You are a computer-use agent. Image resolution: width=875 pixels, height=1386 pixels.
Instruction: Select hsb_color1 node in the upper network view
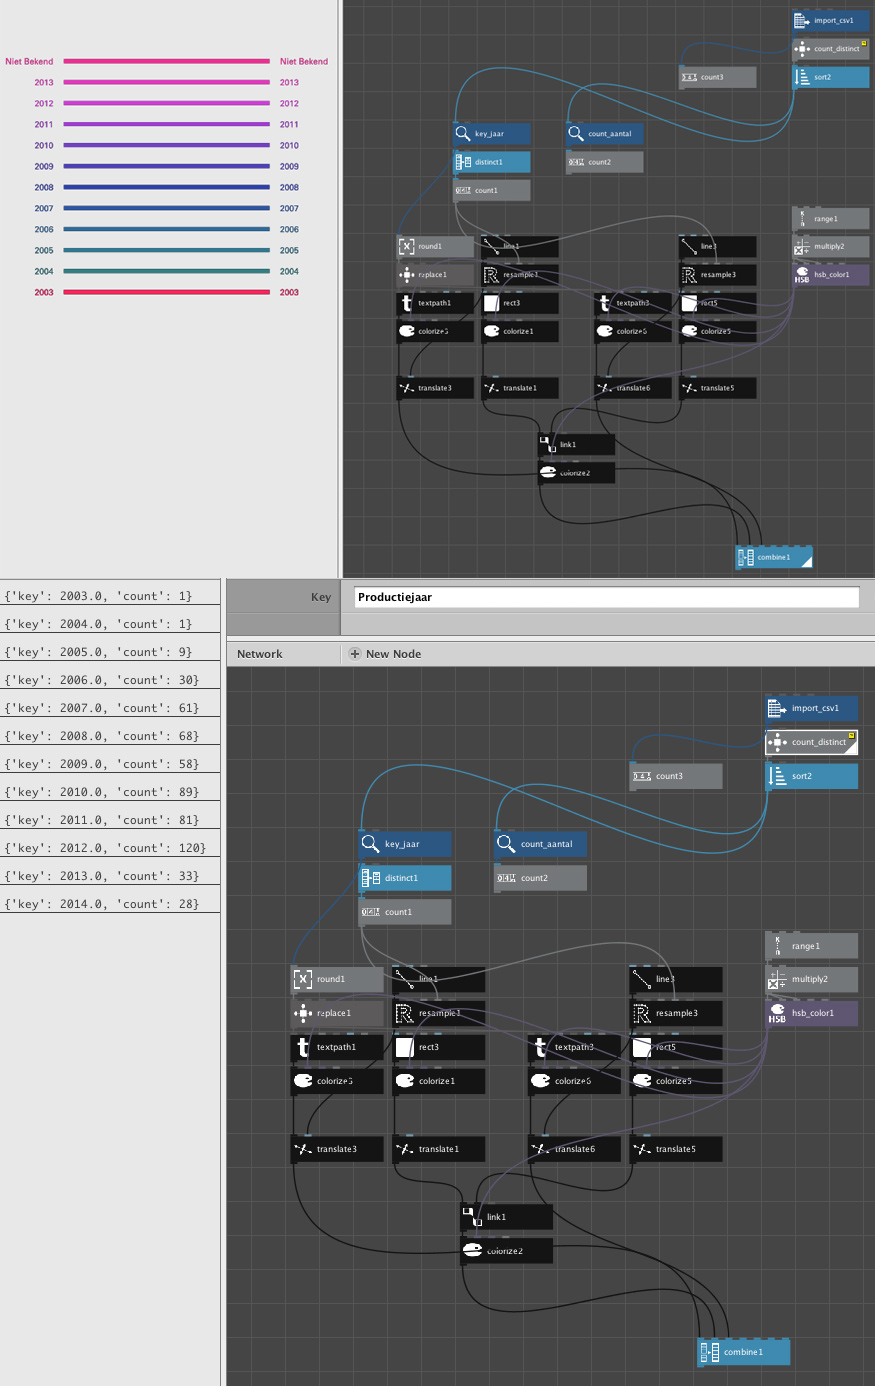pyautogui.click(x=831, y=274)
